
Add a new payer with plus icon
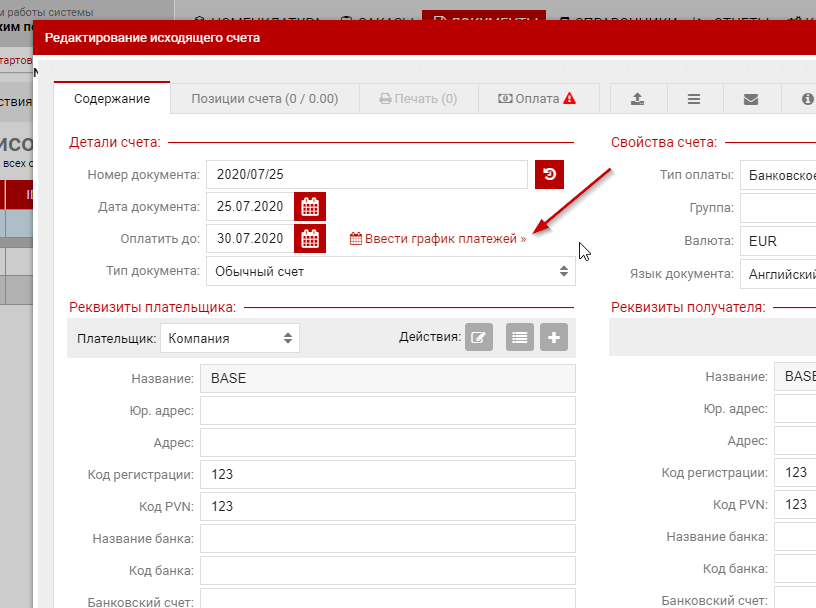pyautogui.click(x=554, y=338)
